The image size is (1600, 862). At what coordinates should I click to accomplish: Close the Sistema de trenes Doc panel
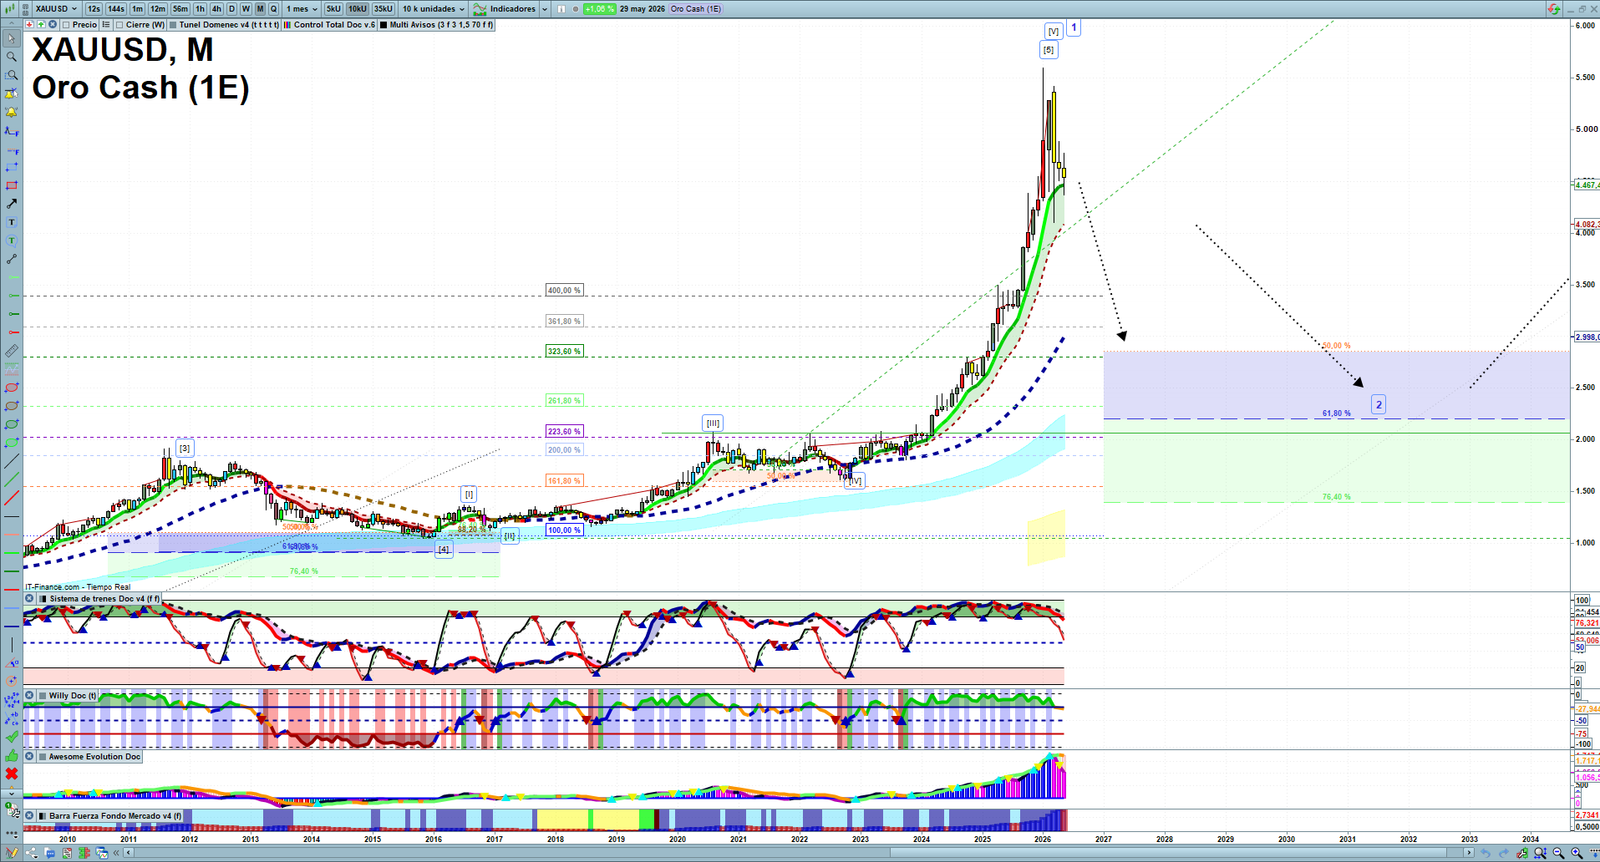point(30,599)
